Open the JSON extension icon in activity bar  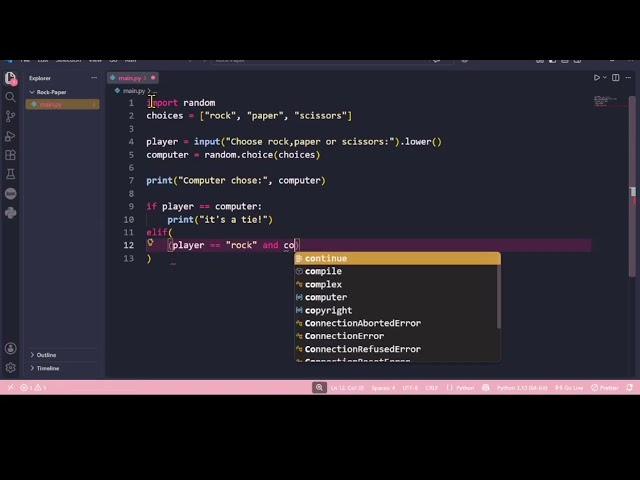point(10,193)
